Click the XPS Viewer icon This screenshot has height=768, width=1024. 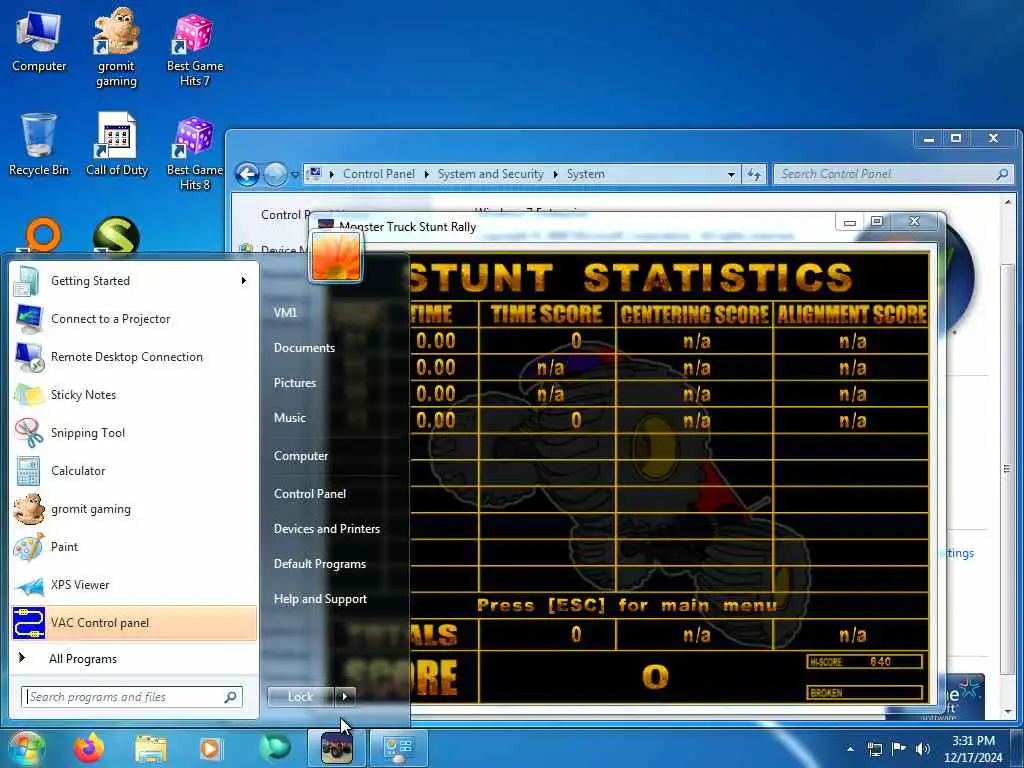tap(29, 585)
